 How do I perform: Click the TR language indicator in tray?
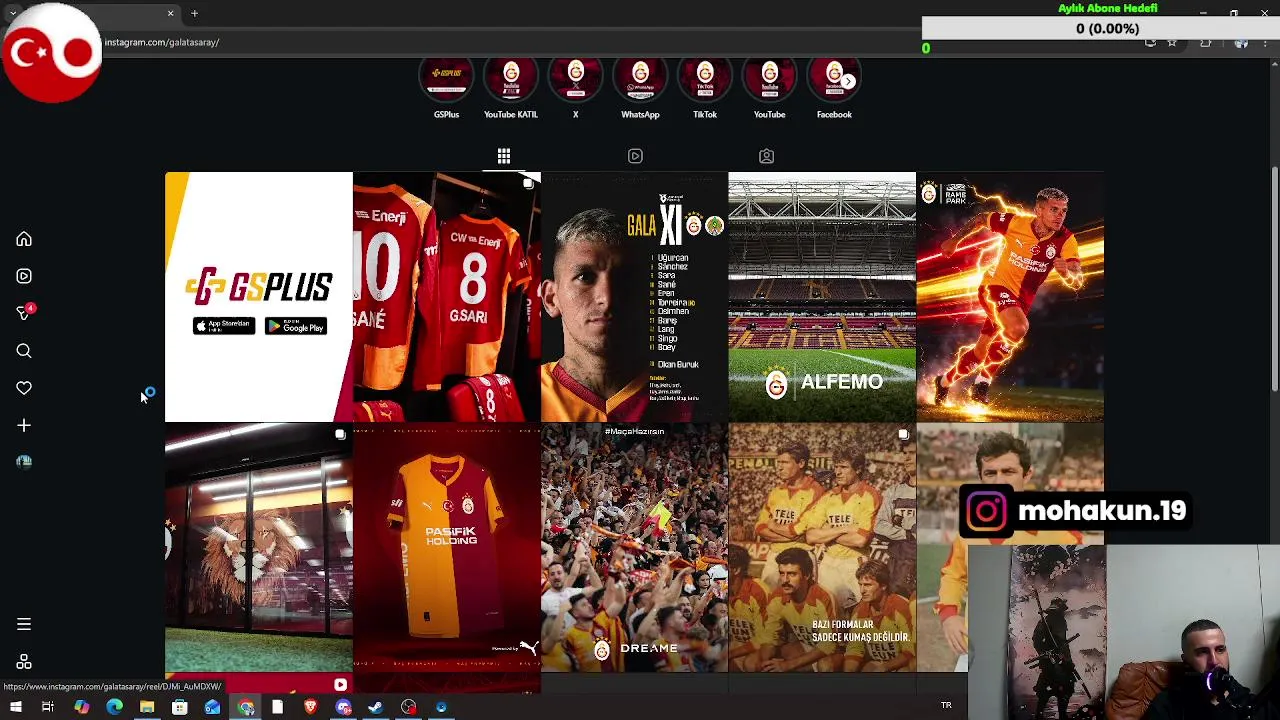[x=946, y=706]
